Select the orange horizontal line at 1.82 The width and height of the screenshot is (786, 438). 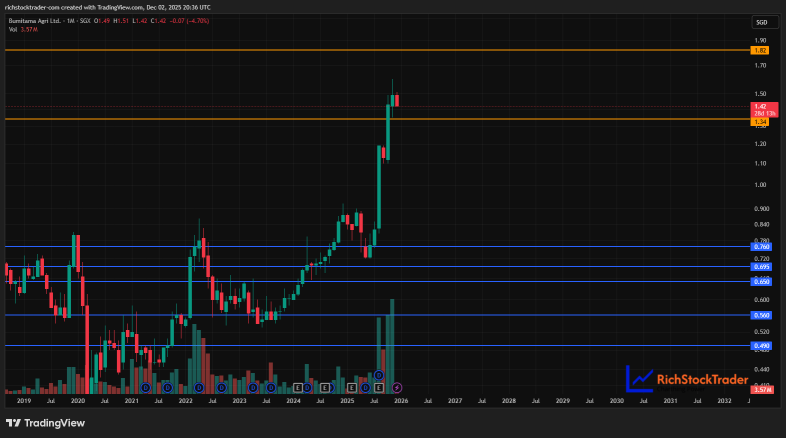[376, 50]
